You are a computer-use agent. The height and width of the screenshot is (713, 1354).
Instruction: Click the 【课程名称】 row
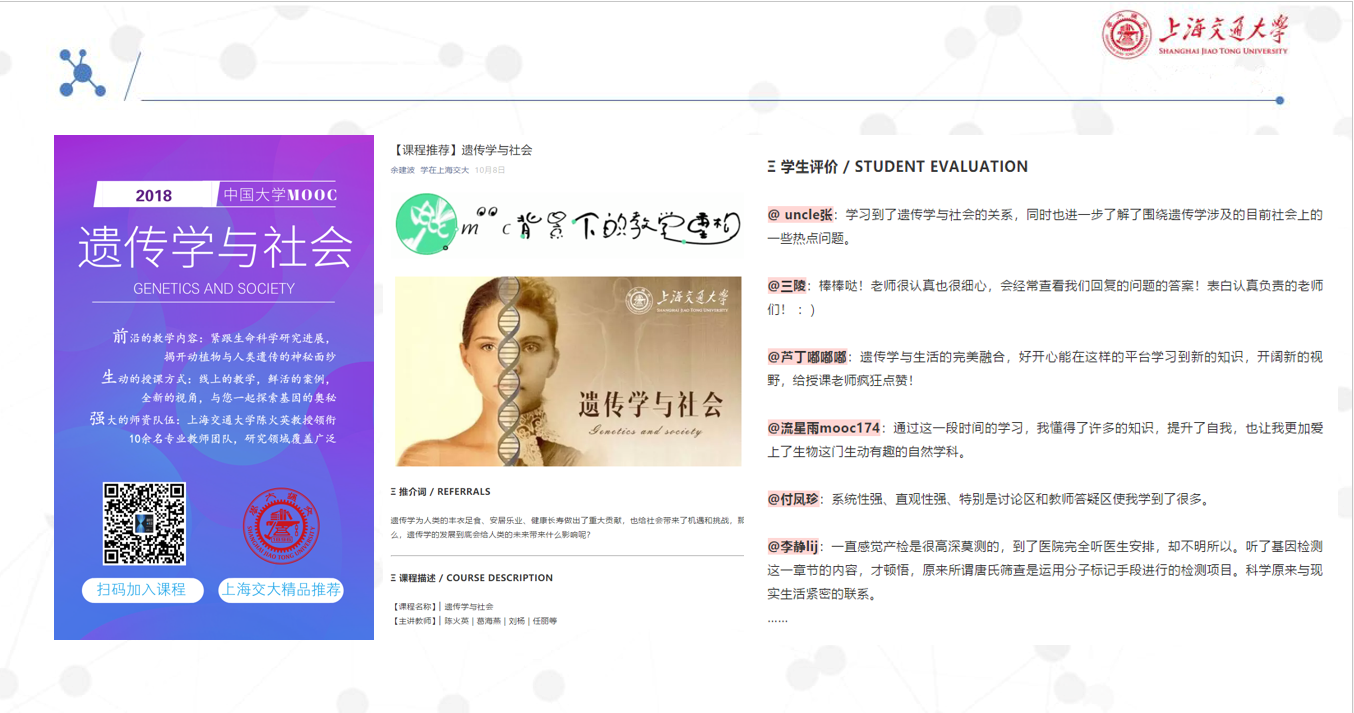click(442, 607)
